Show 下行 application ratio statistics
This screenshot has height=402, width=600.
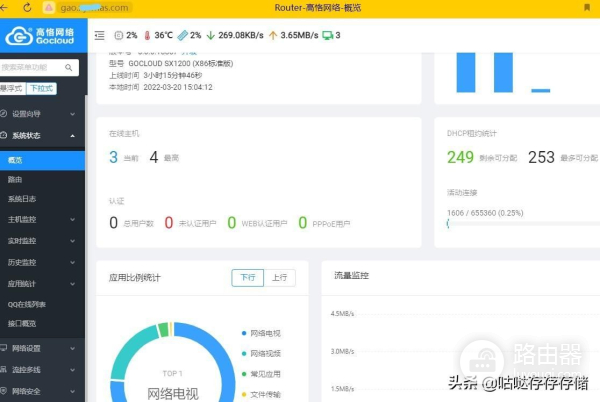248,277
